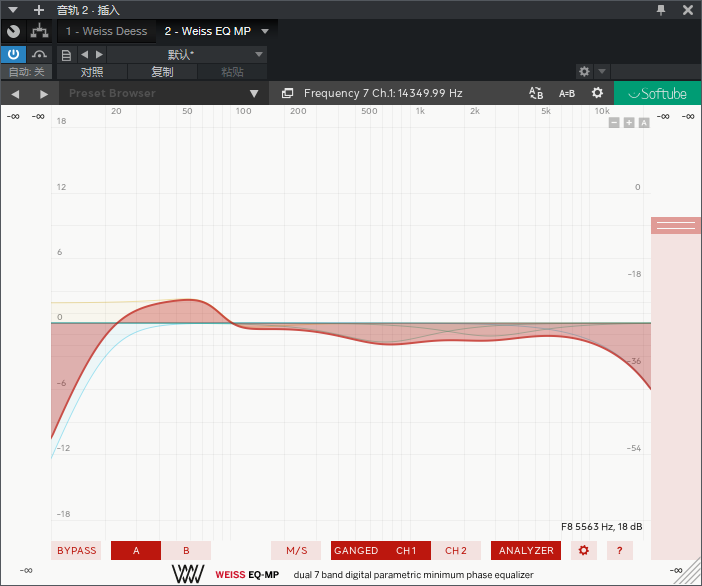Go to previous host preset
The image size is (702, 586).
tap(85, 55)
